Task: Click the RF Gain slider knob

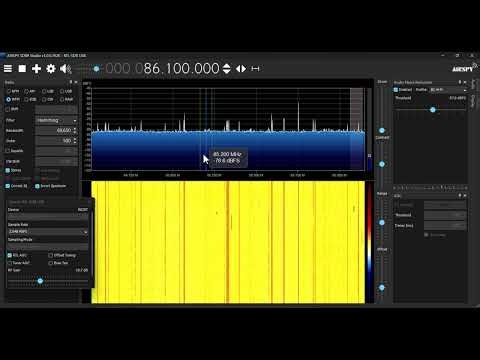Action: pyautogui.click(x=40, y=281)
